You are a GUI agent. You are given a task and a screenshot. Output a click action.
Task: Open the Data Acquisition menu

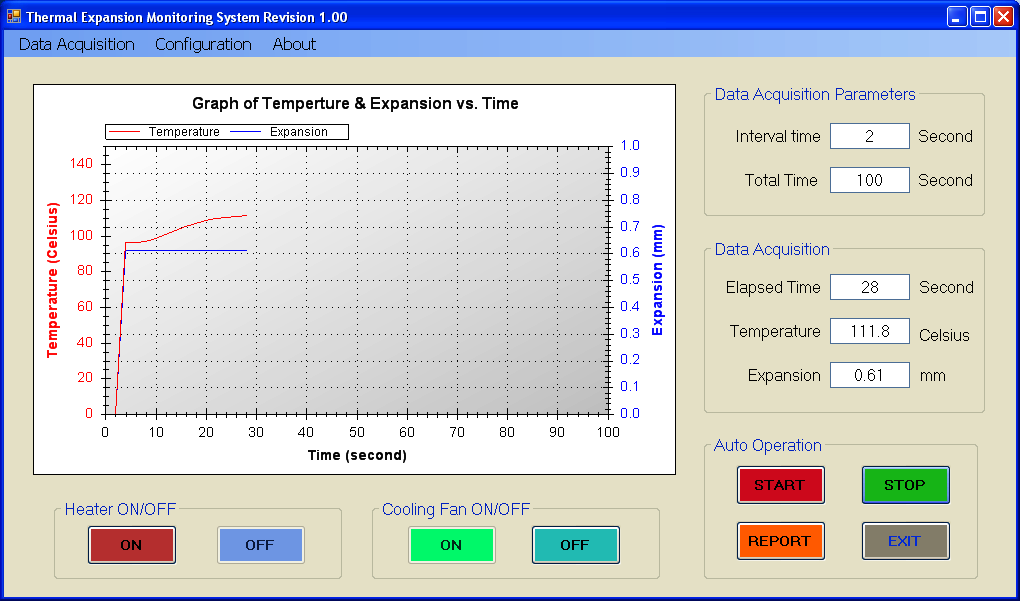77,44
